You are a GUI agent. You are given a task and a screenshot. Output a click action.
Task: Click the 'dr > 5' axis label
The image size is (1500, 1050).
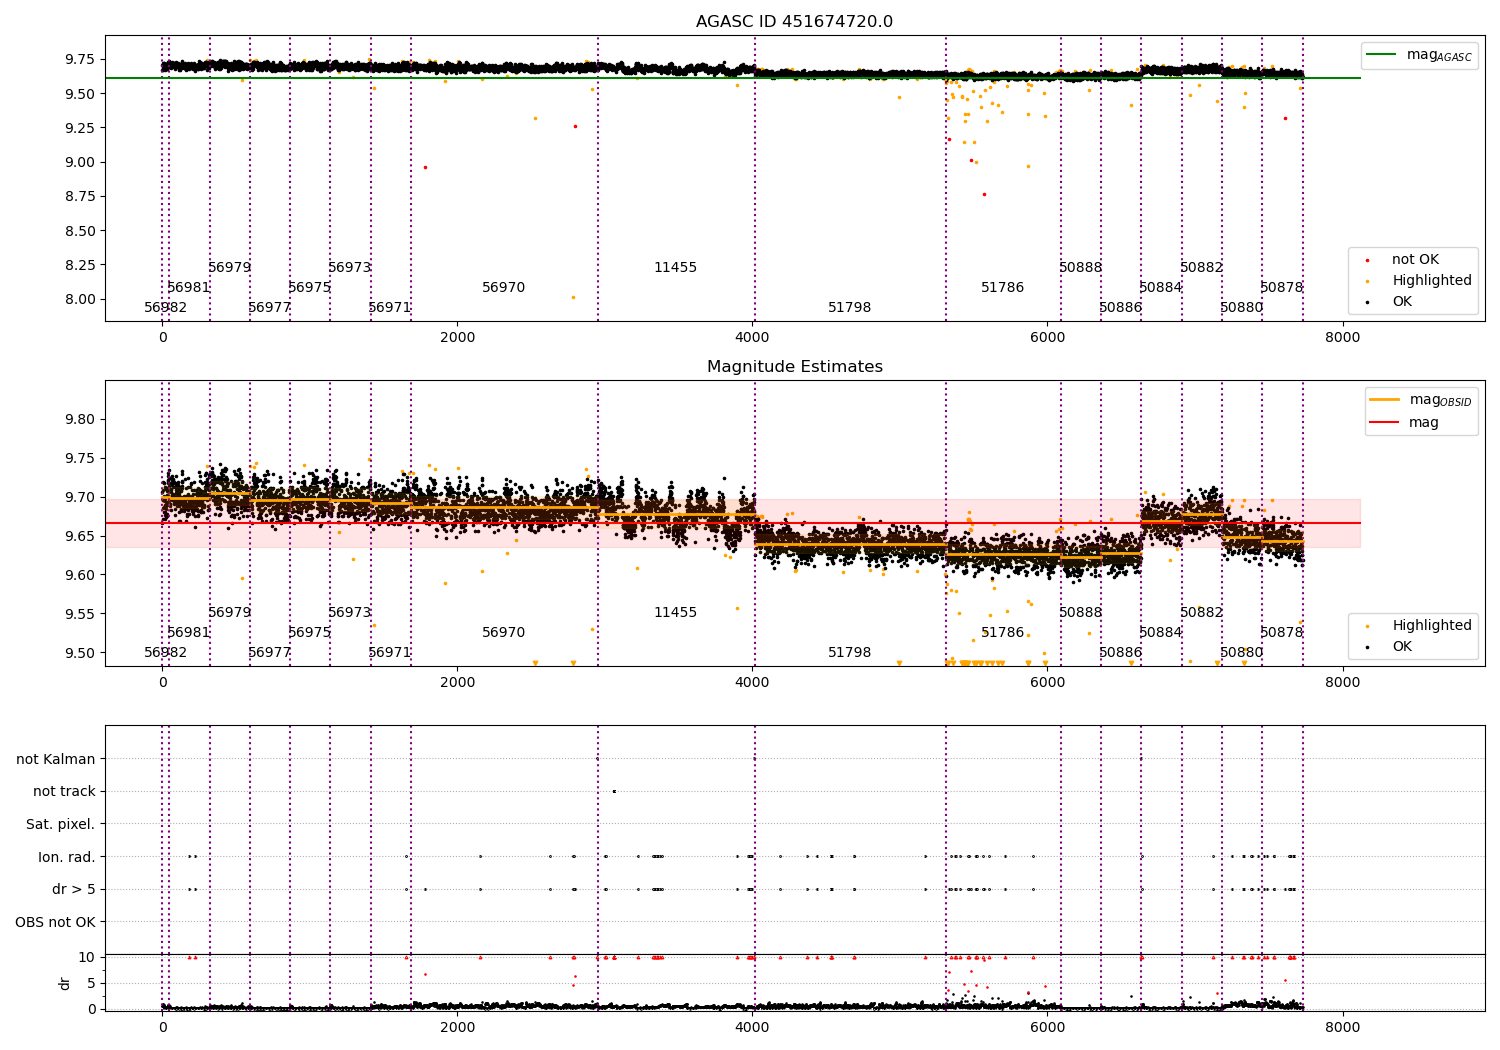coord(74,890)
